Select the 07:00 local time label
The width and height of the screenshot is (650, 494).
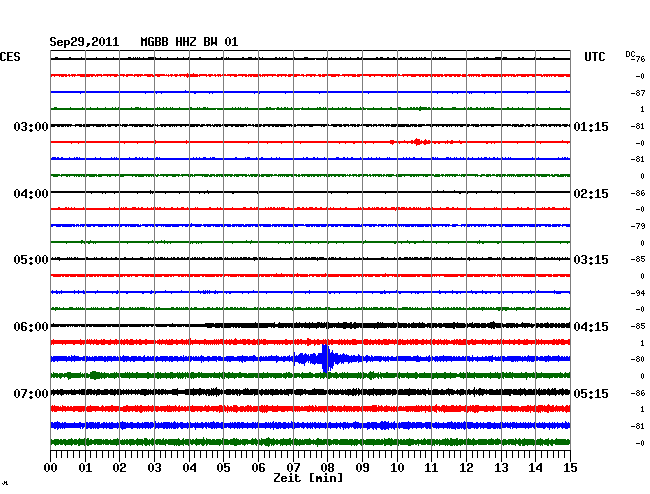(x=31, y=393)
